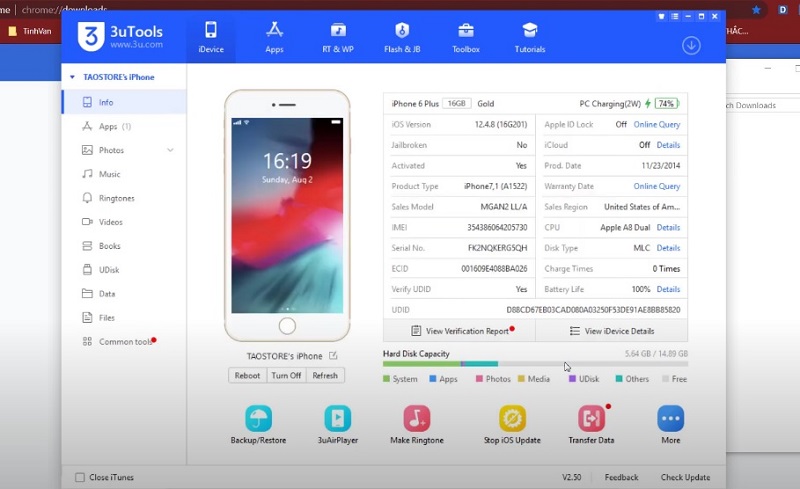
Task: Click the V2.50 version label
Action: [x=571, y=477]
